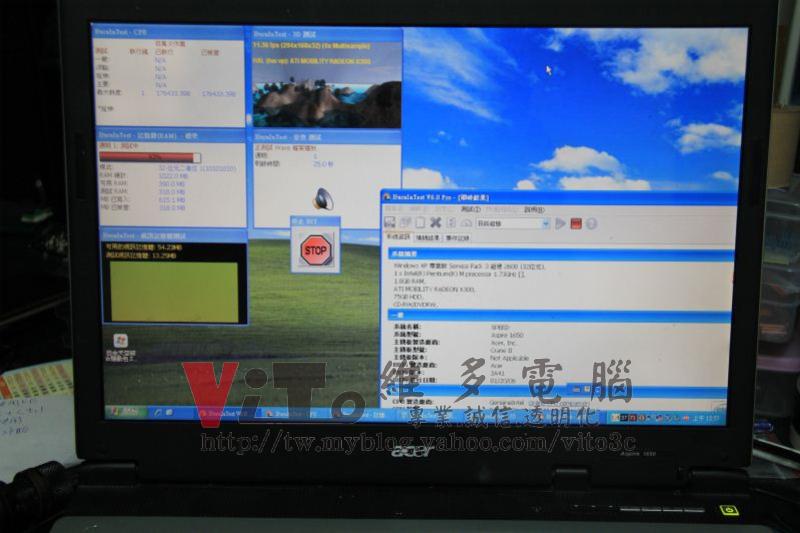This screenshot has width=800, height=533.
Task: Open the test set dropdown in BurnInTest toolbar
Action: 545,223
